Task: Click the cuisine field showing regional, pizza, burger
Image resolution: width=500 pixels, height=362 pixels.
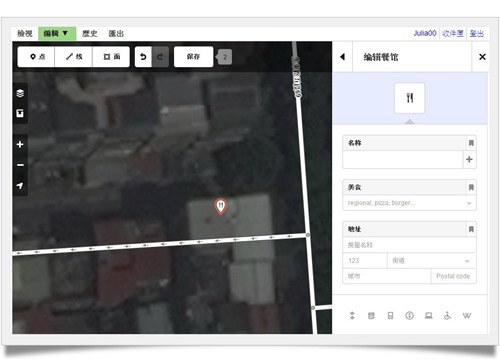Action: (x=409, y=203)
